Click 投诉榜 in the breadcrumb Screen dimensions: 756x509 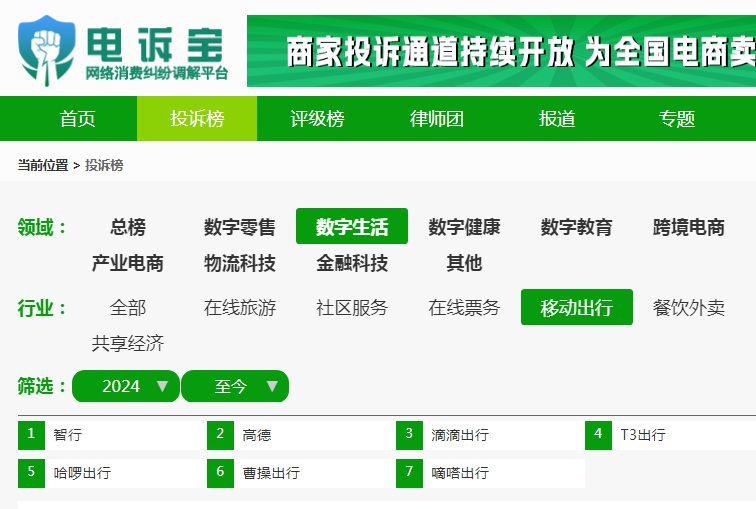click(104, 165)
